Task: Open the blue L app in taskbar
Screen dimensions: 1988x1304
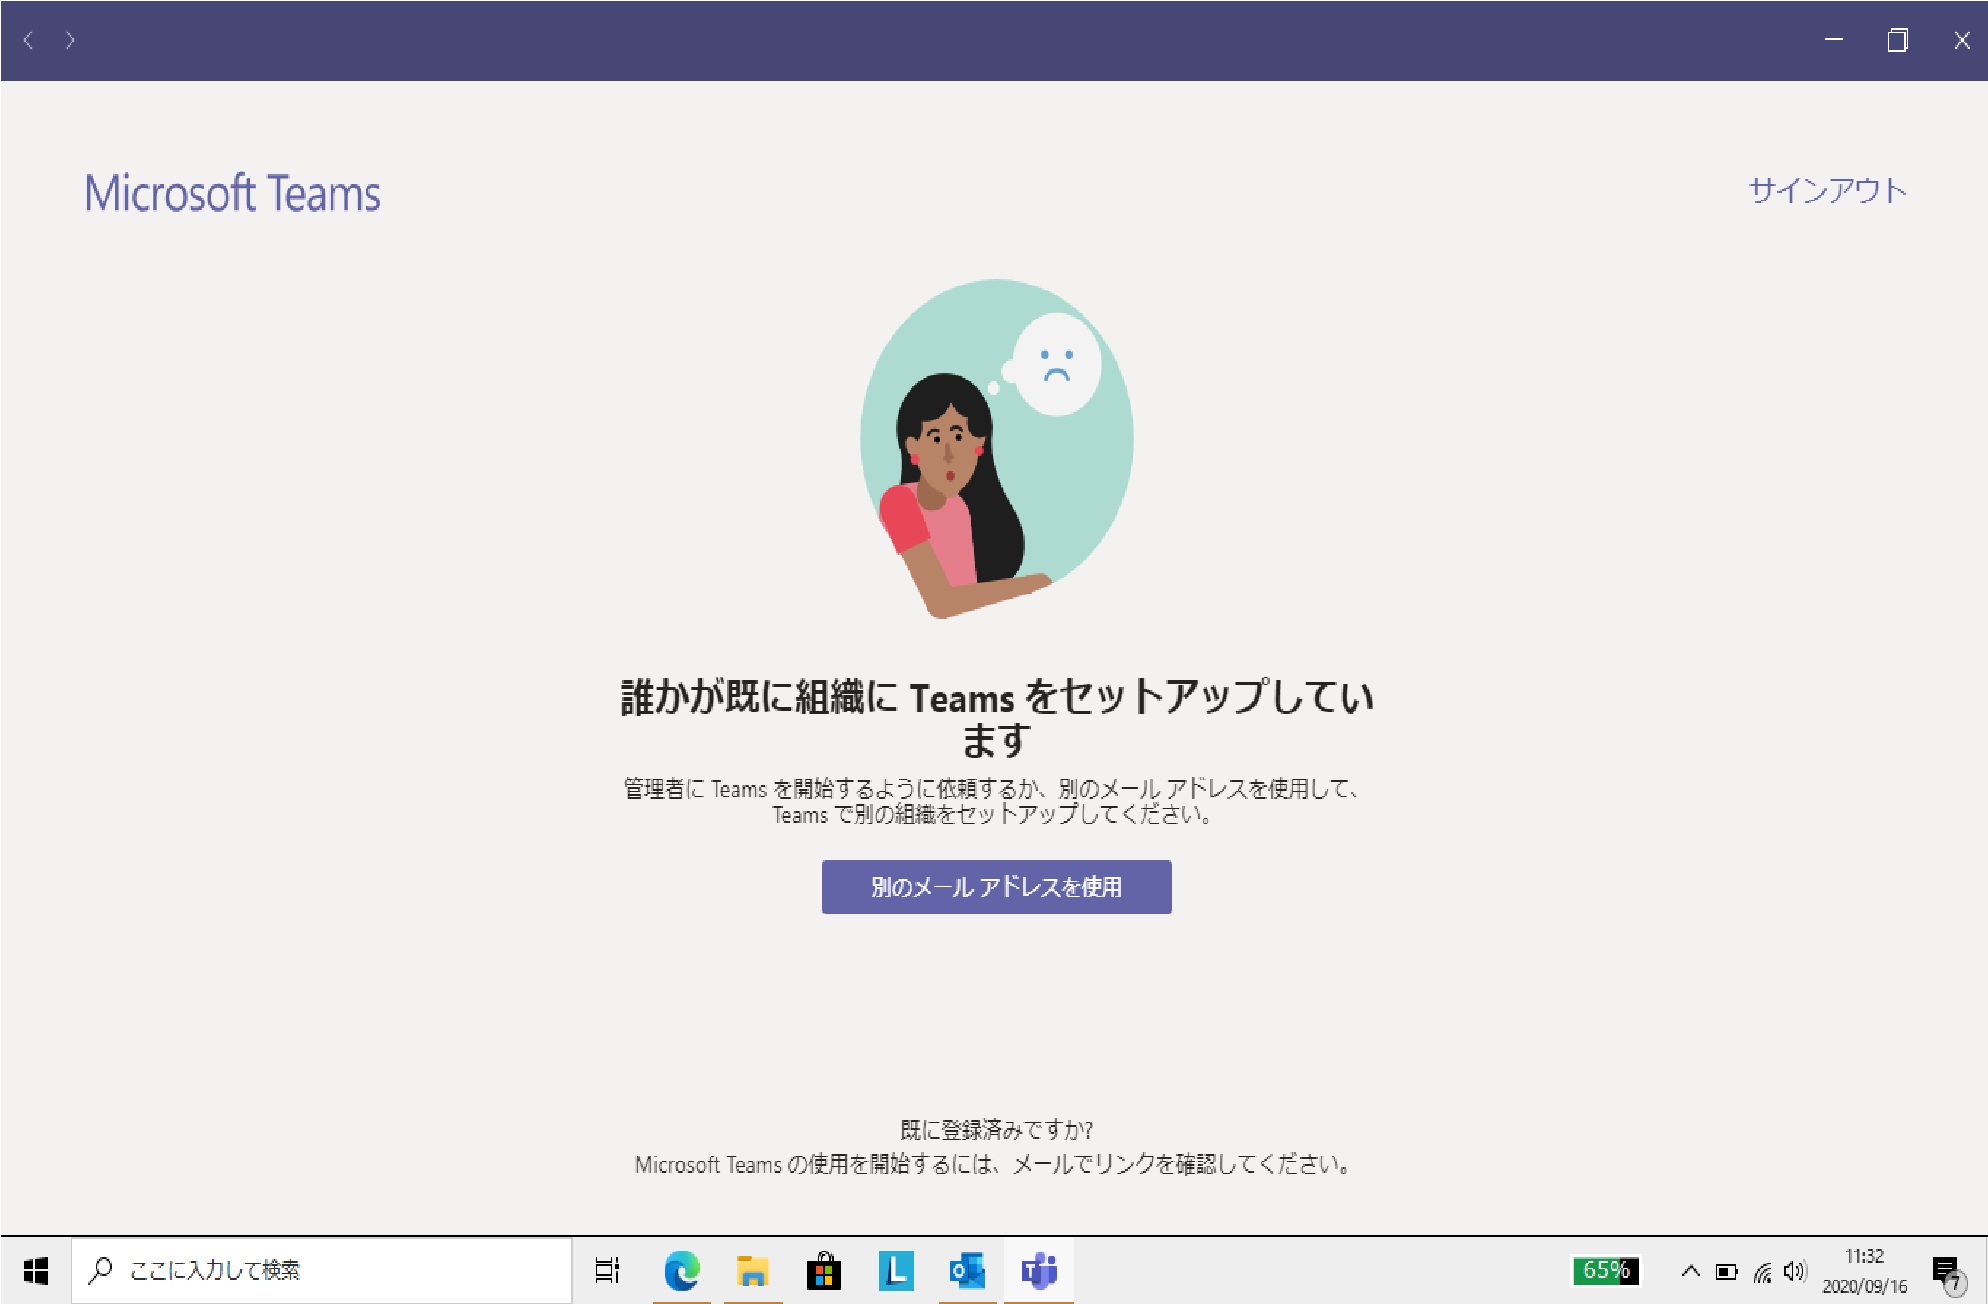Action: [x=896, y=1271]
